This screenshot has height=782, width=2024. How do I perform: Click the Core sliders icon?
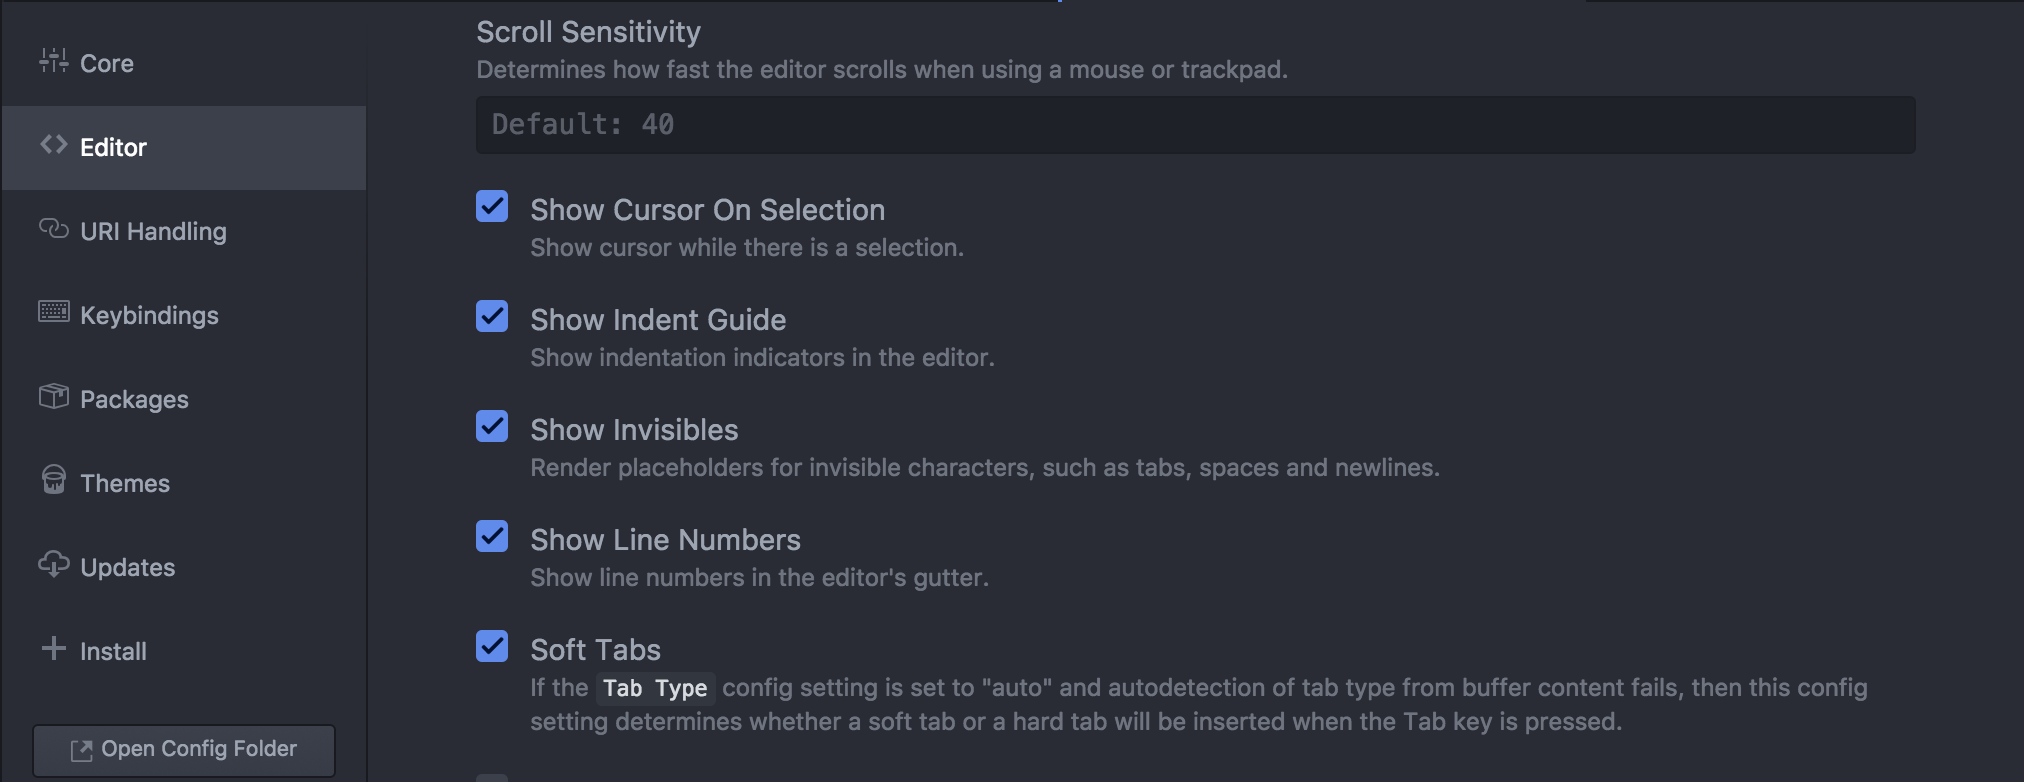click(x=53, y=61)
